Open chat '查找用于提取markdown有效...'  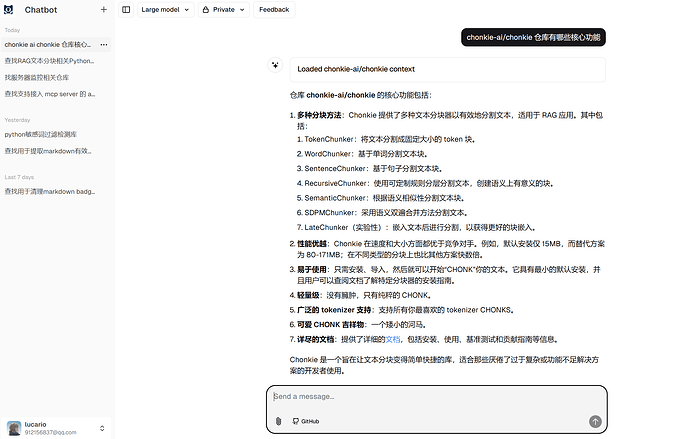tap(48, 151)
